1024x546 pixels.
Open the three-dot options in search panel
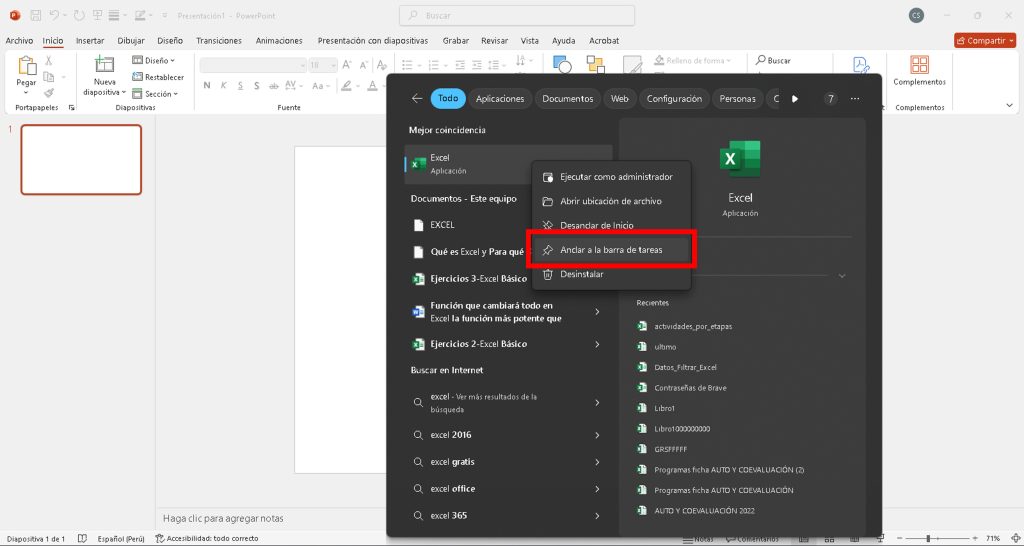(855, 99)
